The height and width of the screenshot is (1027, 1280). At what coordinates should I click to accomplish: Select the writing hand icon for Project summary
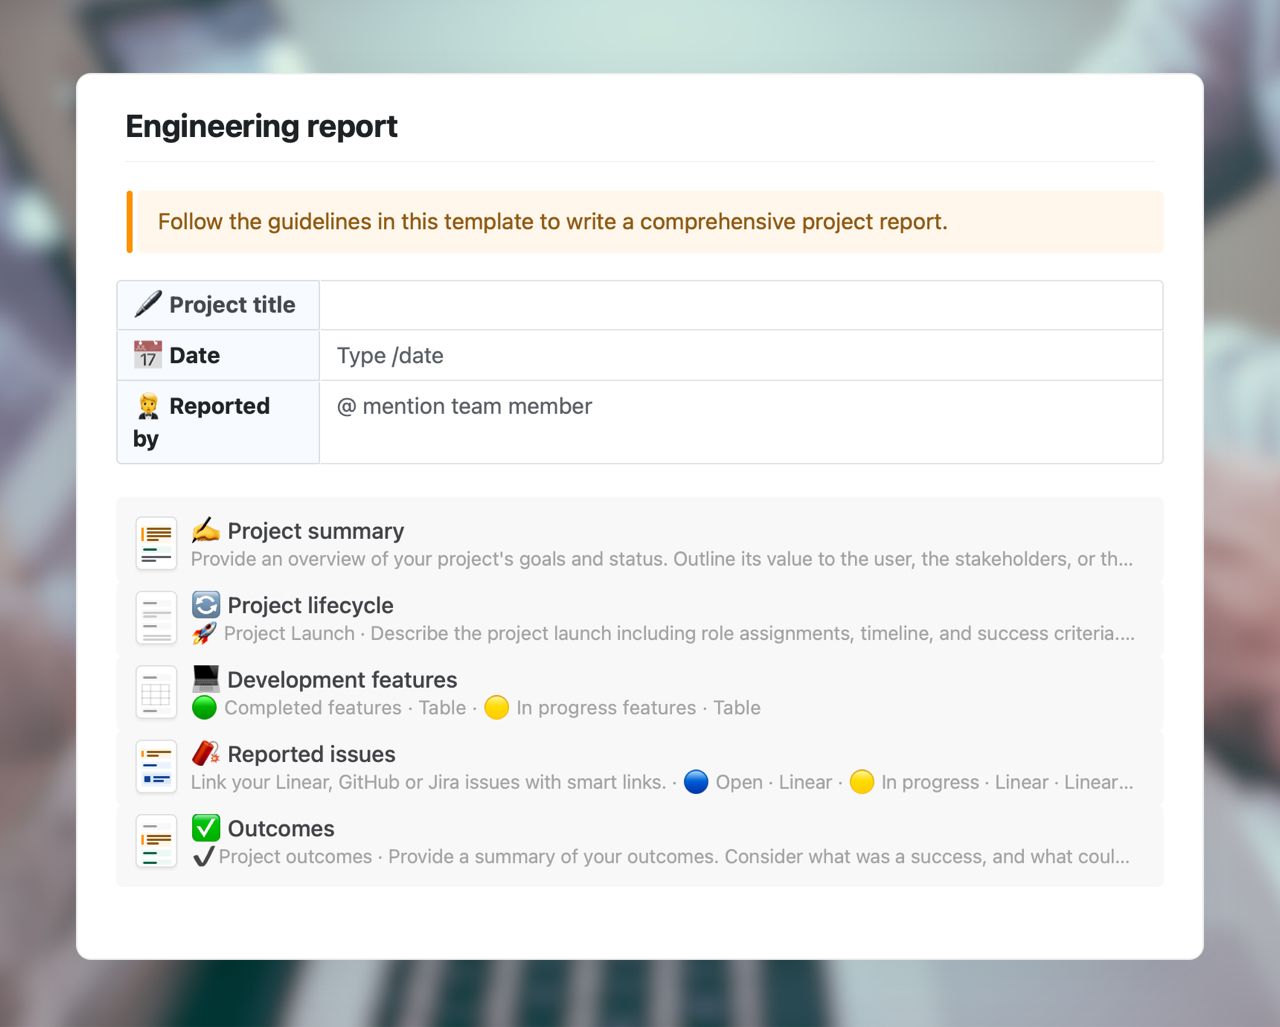207,529
